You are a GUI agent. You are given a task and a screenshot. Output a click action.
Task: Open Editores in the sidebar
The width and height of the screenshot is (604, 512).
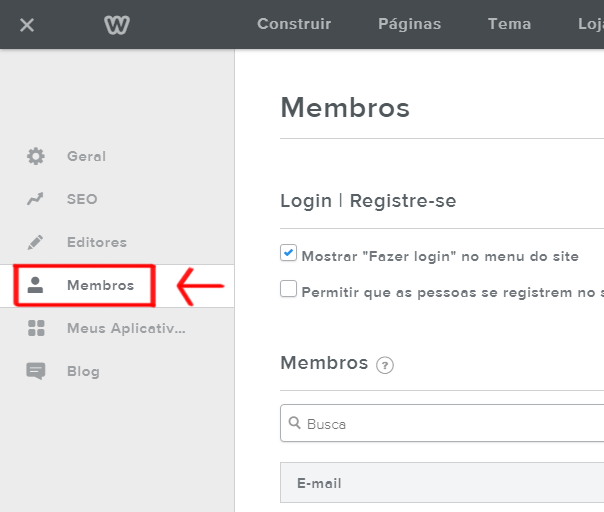pyautogui.click(x=96, y=242)
